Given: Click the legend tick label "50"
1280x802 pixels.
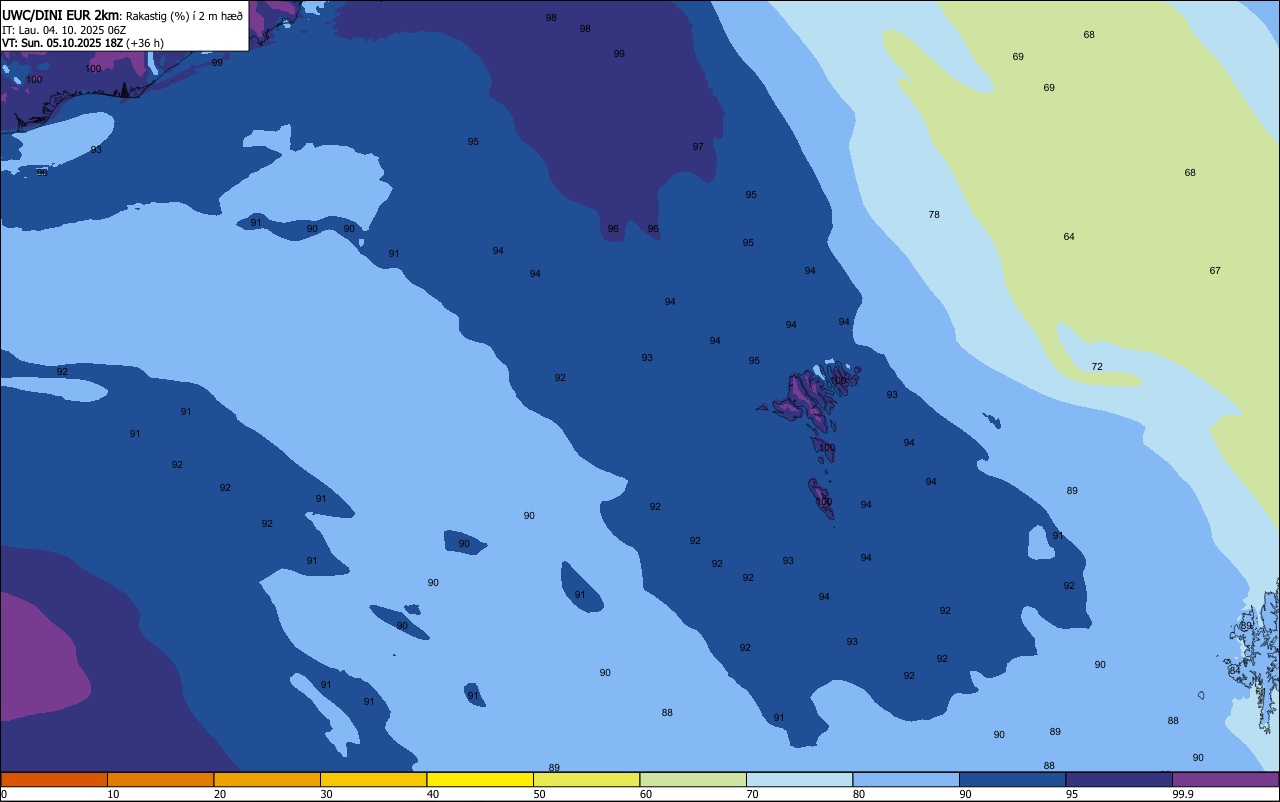Looking at the screenshot, I should 540,794.
